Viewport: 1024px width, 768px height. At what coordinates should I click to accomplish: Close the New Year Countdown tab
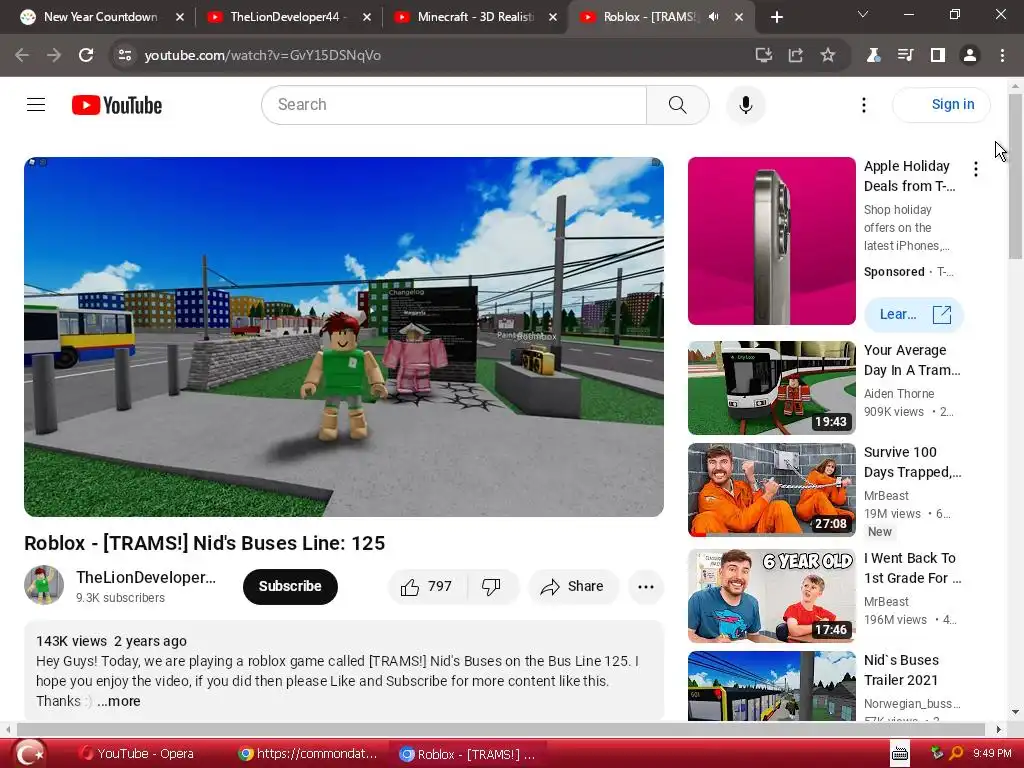(180, 17)
